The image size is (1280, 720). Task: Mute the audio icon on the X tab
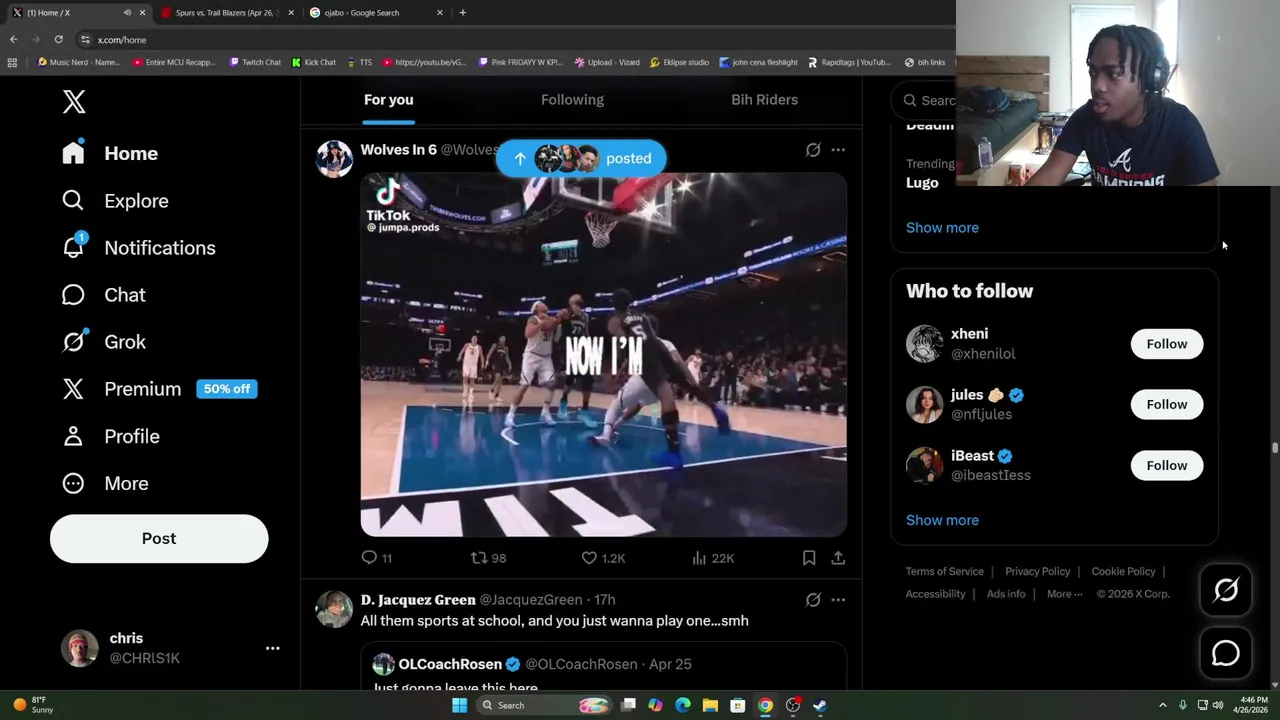click(x=127, y=12)
